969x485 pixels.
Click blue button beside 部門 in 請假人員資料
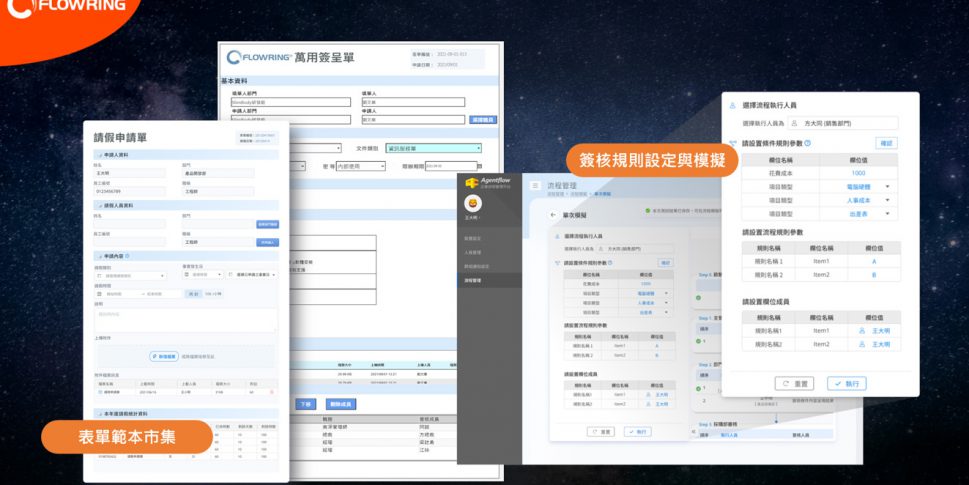tap(268, 224)
